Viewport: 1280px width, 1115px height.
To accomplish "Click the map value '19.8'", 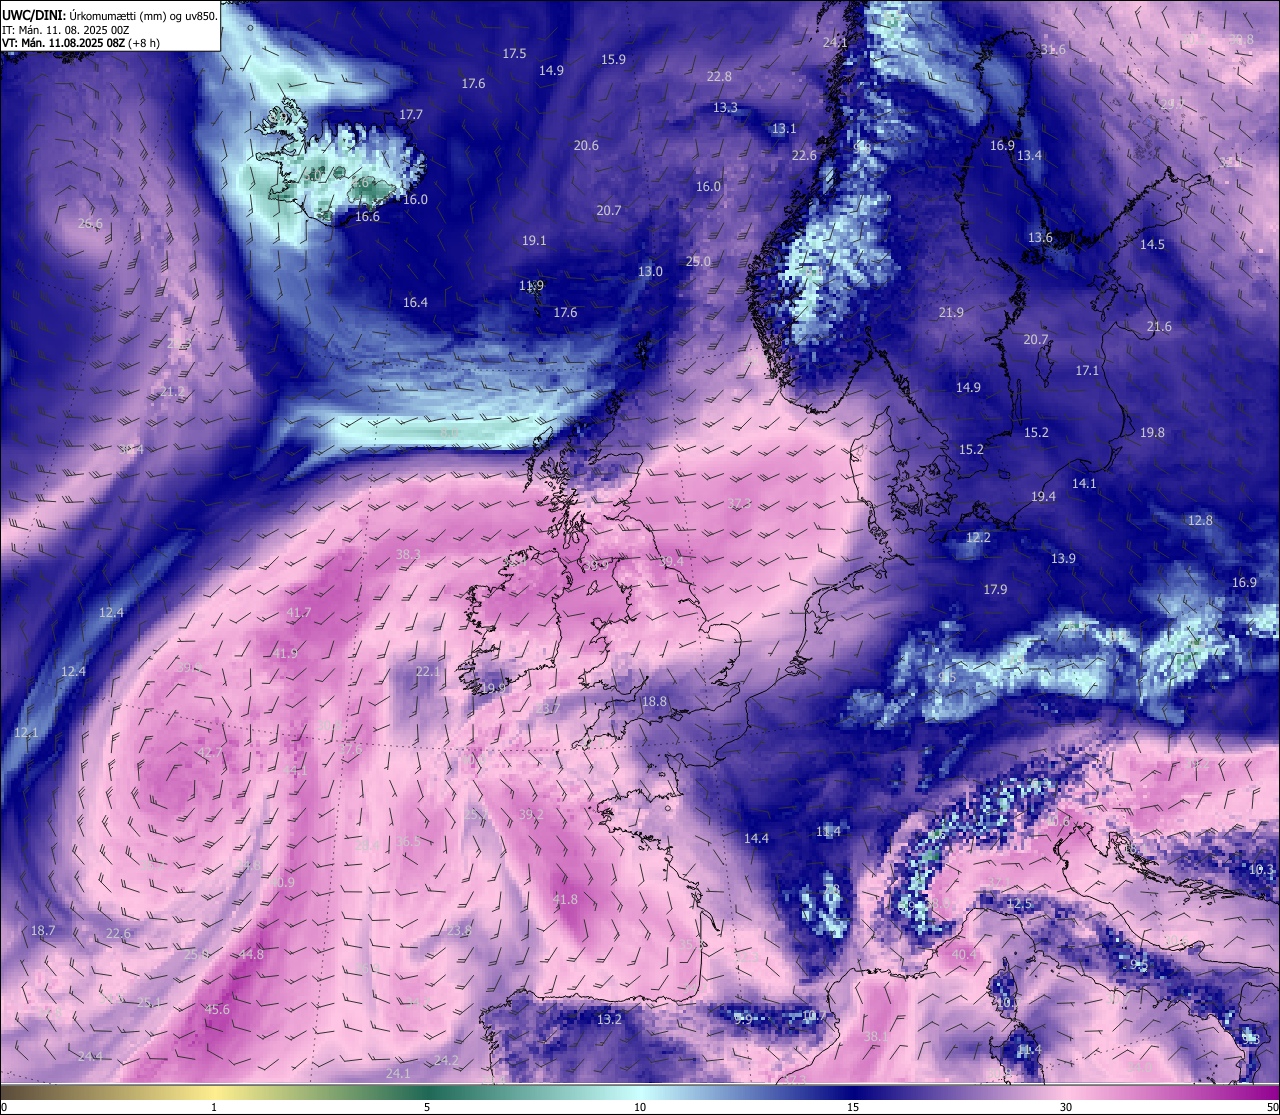I will (x=1152, y=433).
